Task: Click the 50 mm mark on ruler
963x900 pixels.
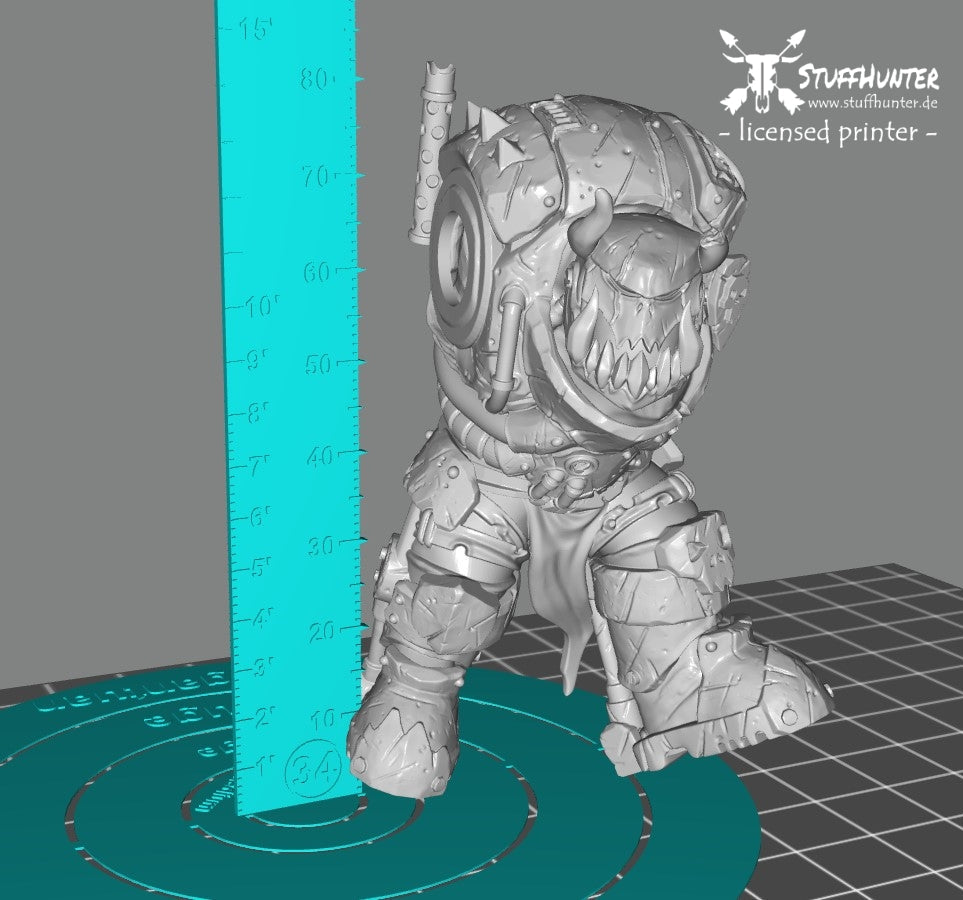Action: pyautogui.click(x=318, y=364)
